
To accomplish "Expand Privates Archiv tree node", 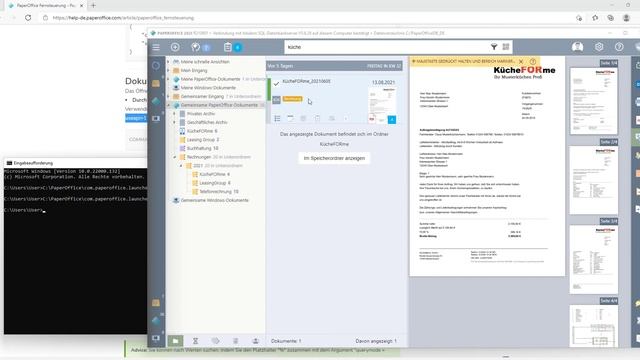I will coord(175,113).
